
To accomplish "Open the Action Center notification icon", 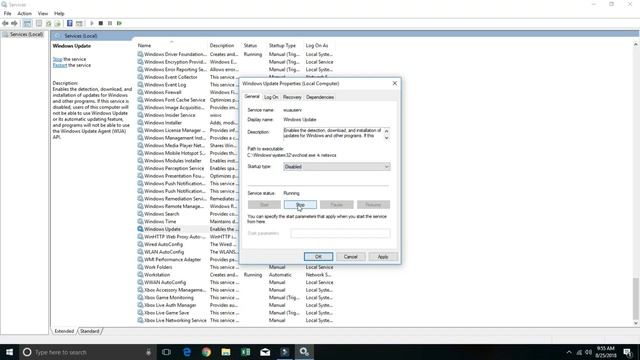I will click(x=627, y=352).
